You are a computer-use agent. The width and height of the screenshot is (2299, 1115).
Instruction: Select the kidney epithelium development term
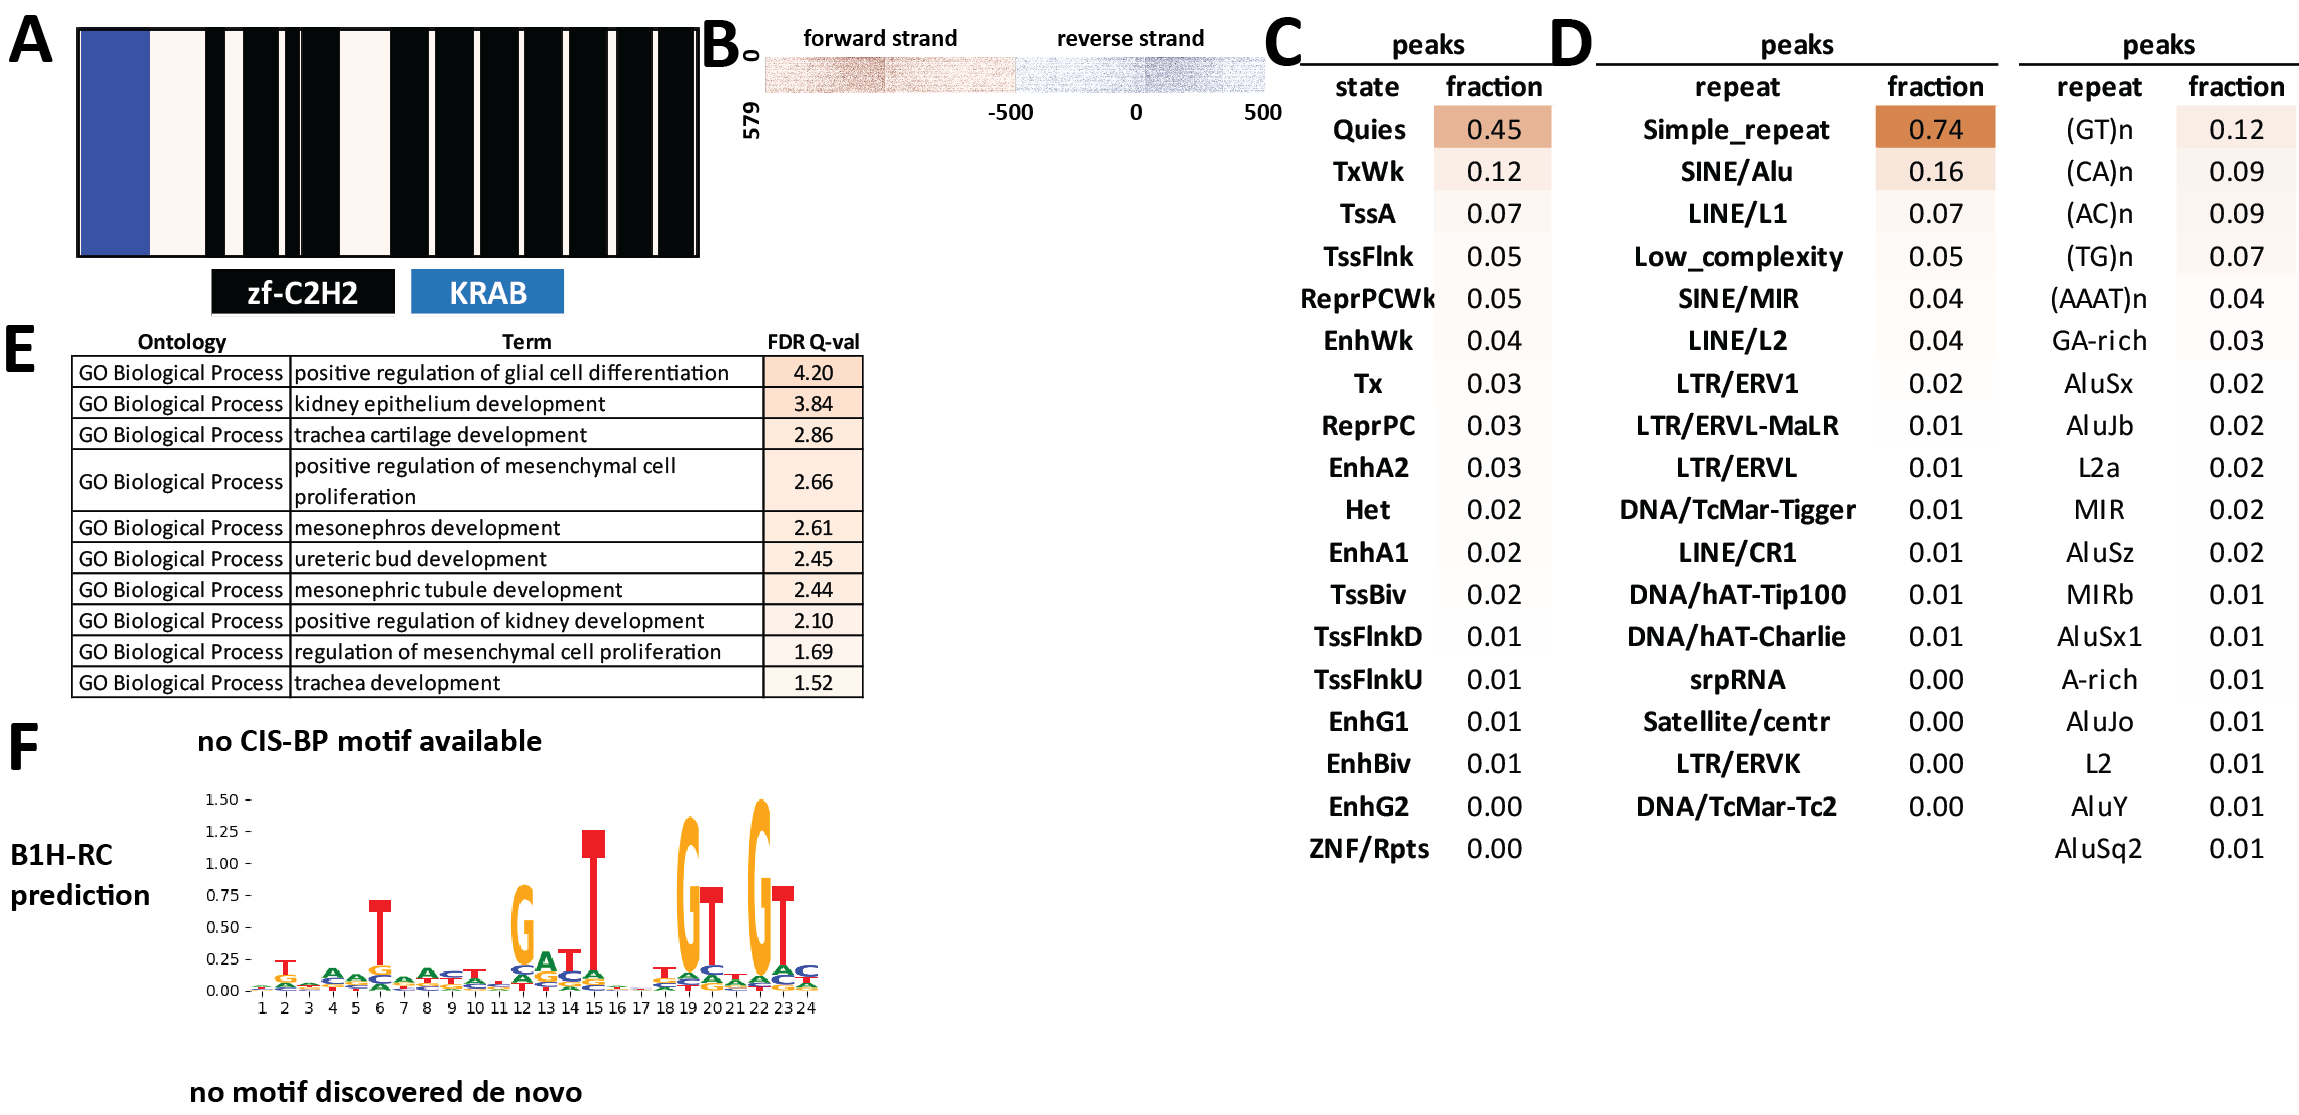(x=449, y=404)
